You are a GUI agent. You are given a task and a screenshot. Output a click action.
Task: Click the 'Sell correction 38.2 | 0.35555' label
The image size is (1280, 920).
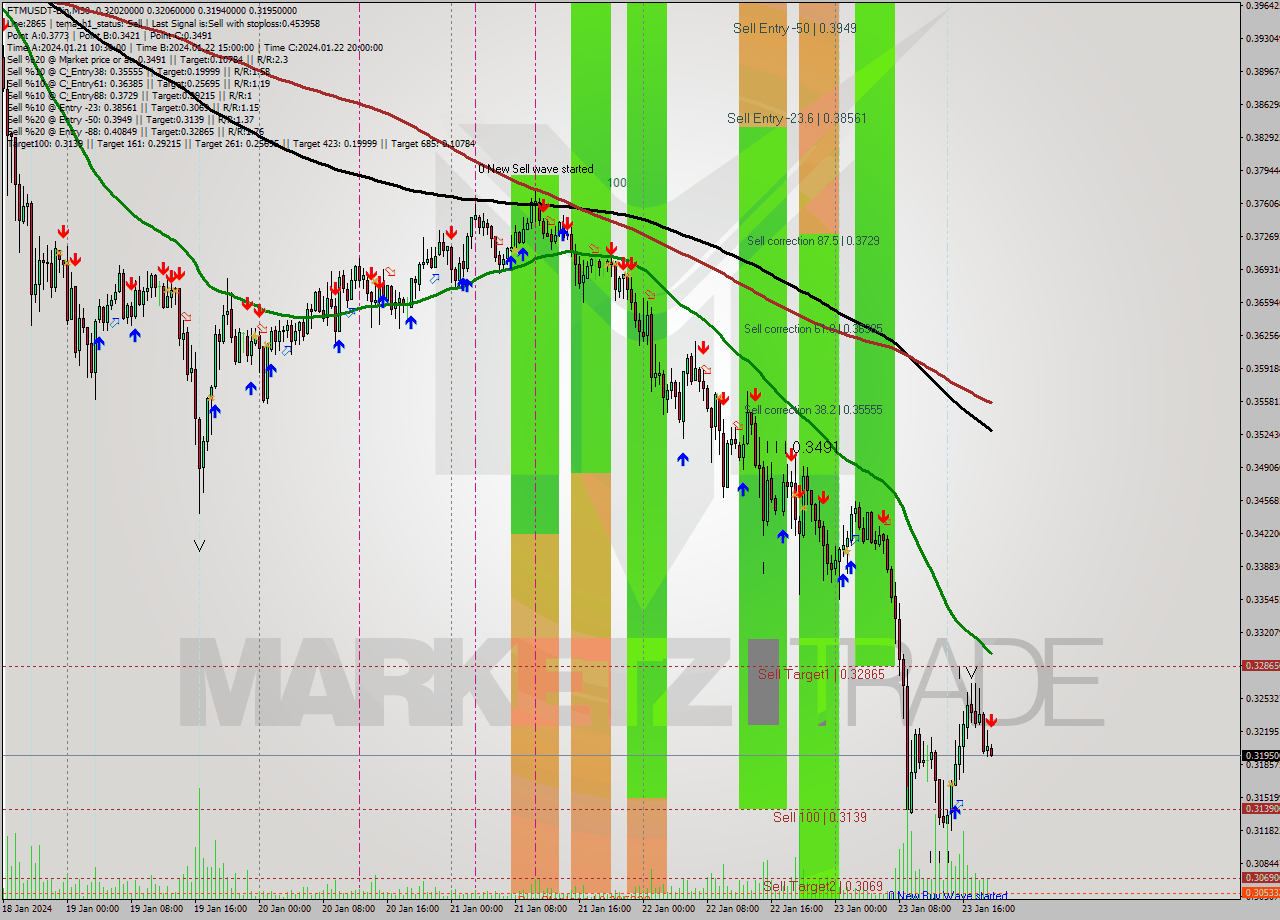(x=813, y=410)
